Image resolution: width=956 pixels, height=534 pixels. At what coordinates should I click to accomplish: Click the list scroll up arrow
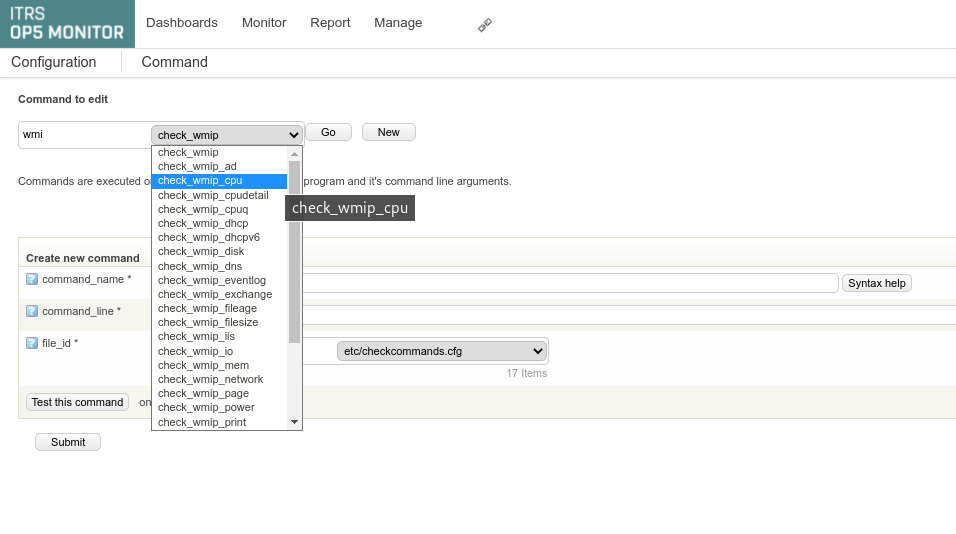click(x=294, y=154)
